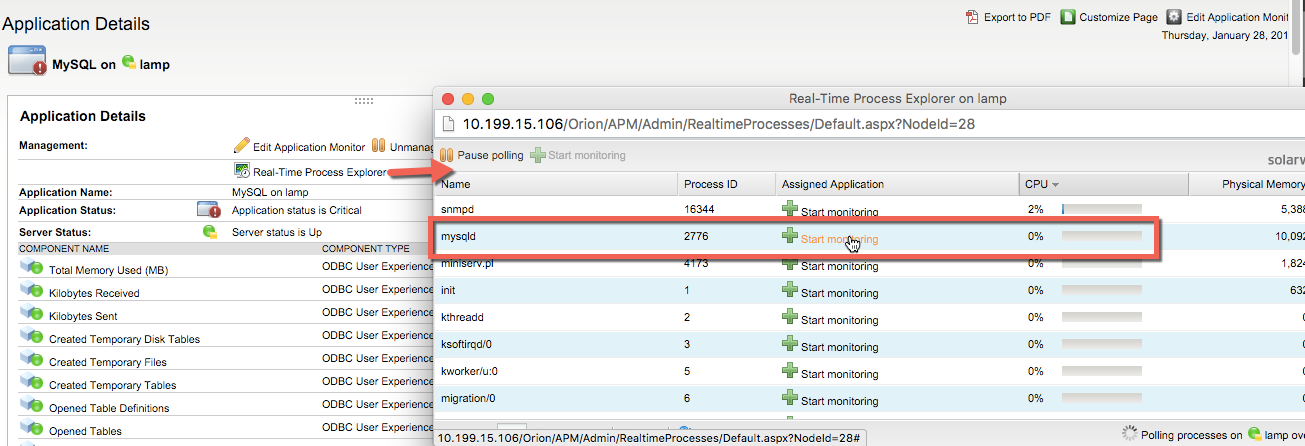This screenshot has height=446, width=1305.
Task: Click the green plus in init row
Action: (789, 290)
